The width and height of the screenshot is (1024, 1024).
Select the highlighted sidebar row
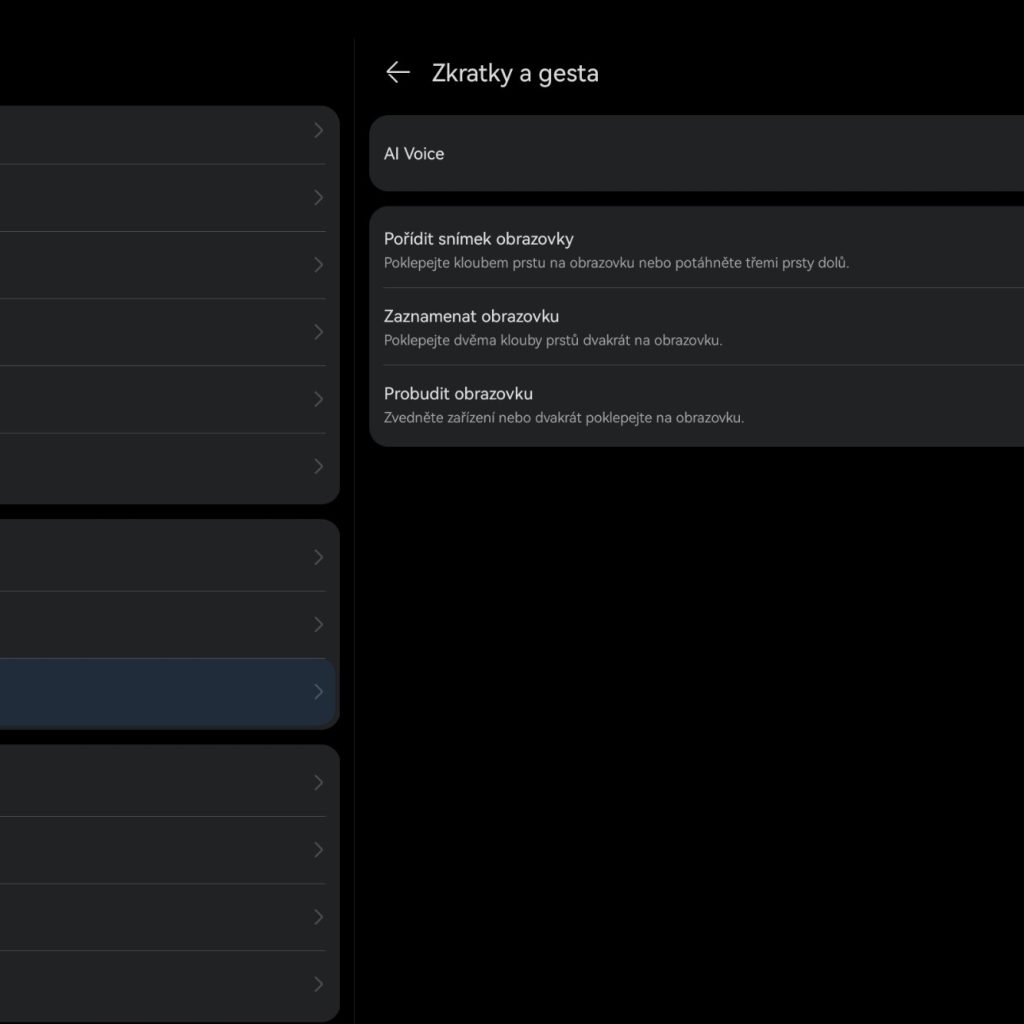click(x=160, y=692)
